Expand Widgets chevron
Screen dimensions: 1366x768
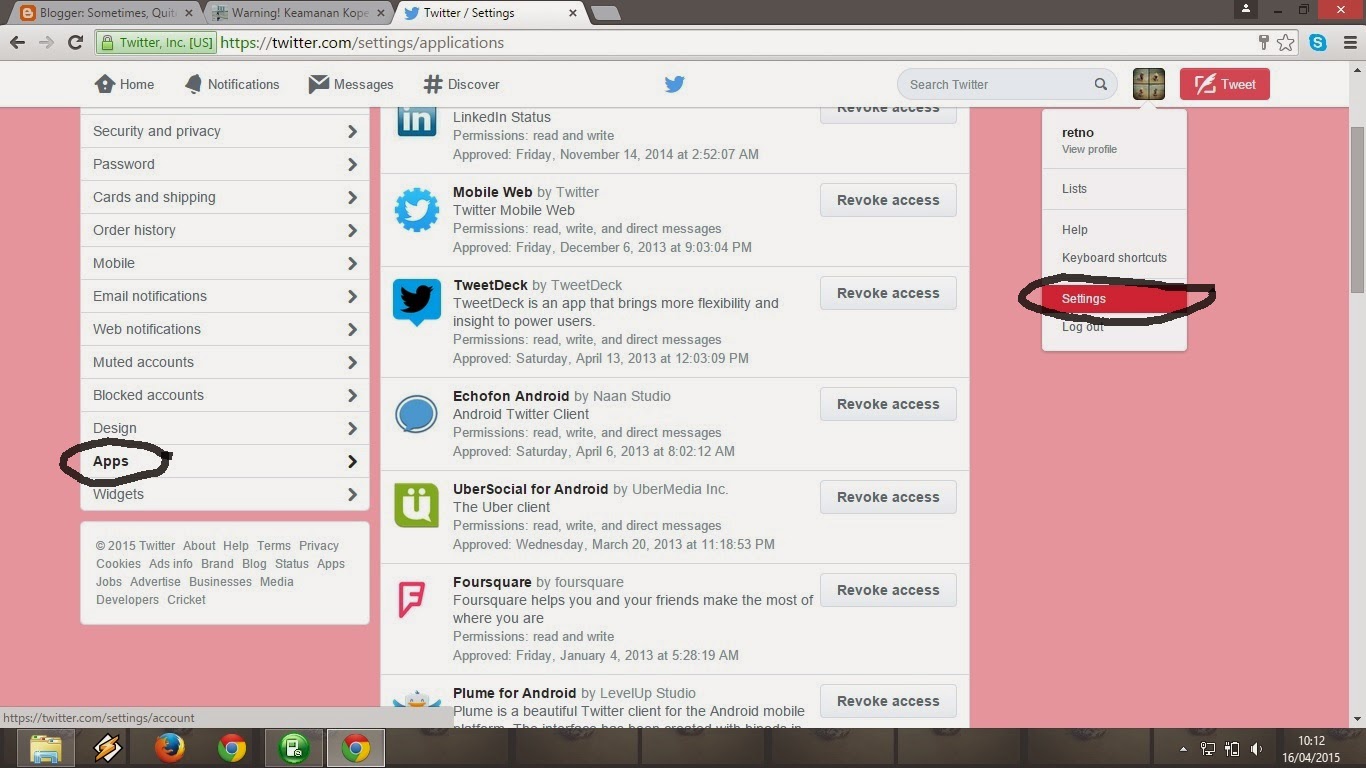352,494
